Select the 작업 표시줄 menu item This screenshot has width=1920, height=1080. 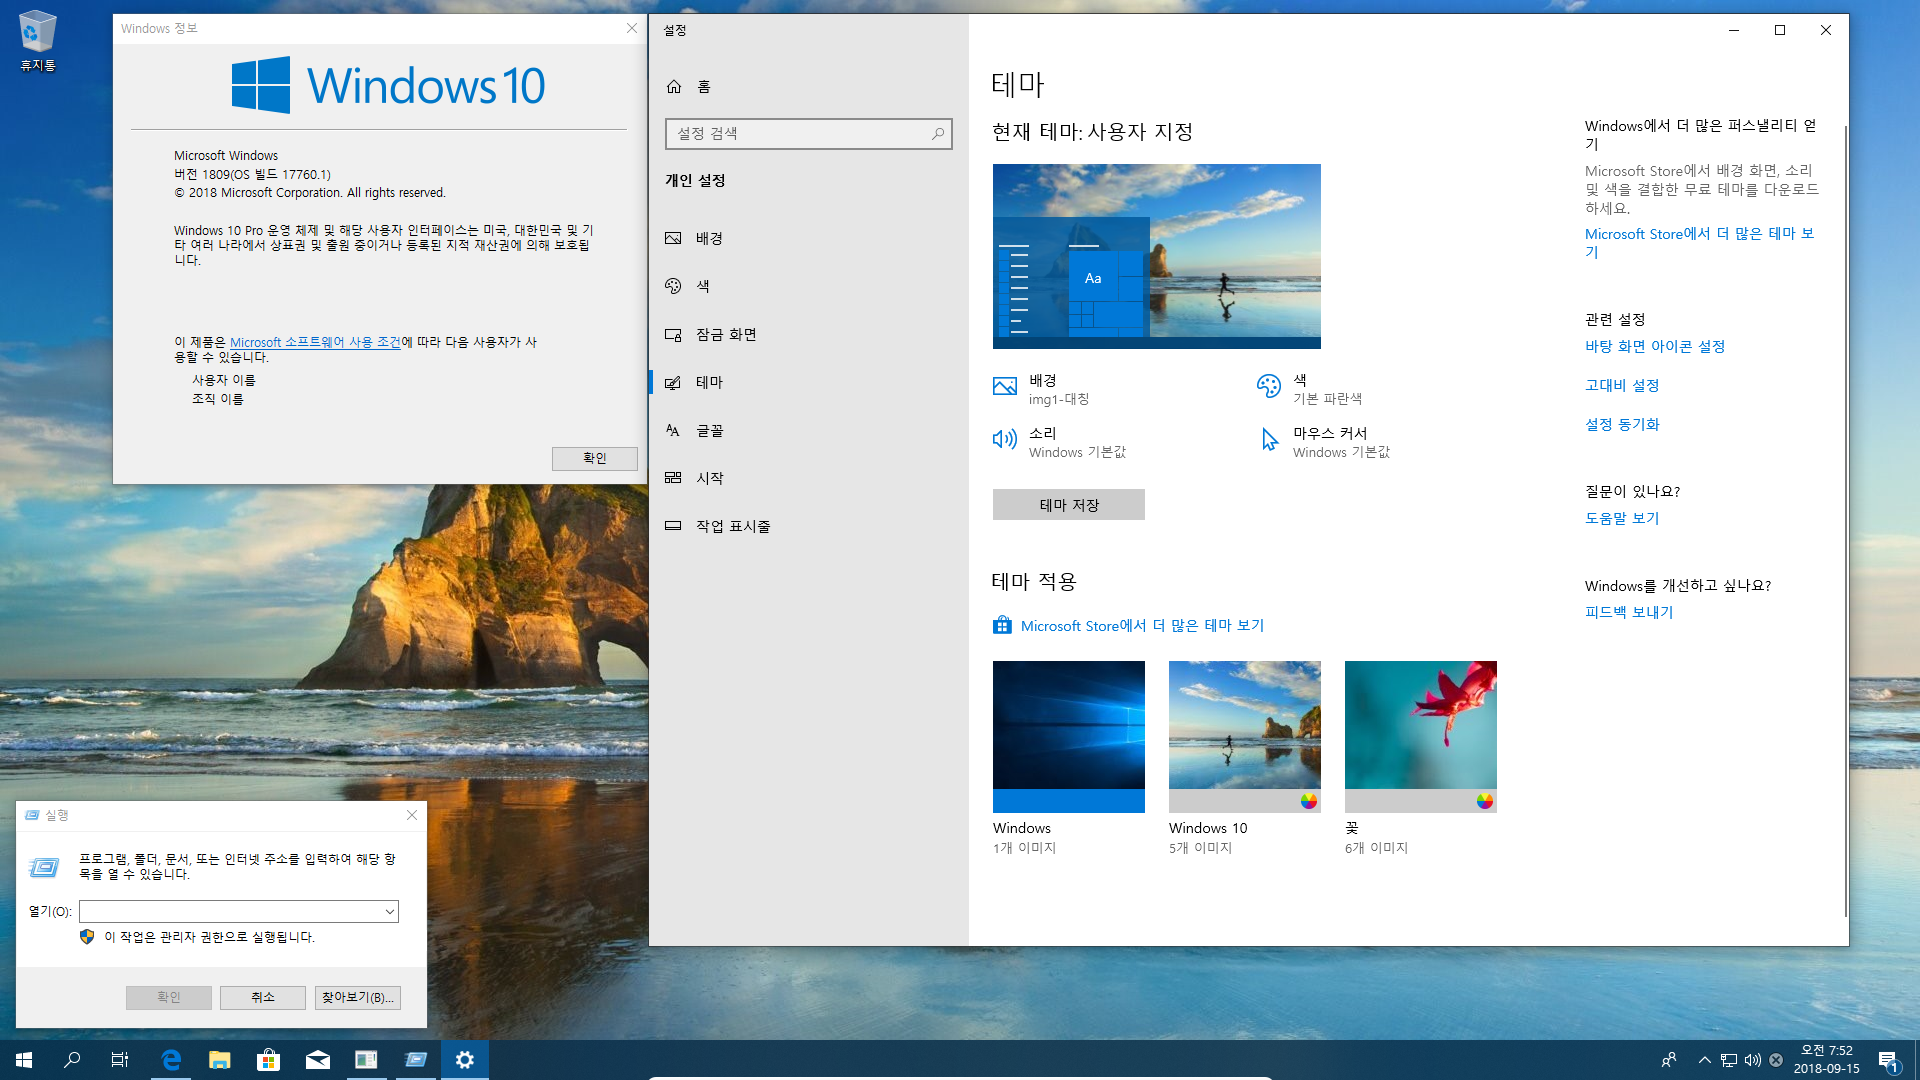[808, 526]
